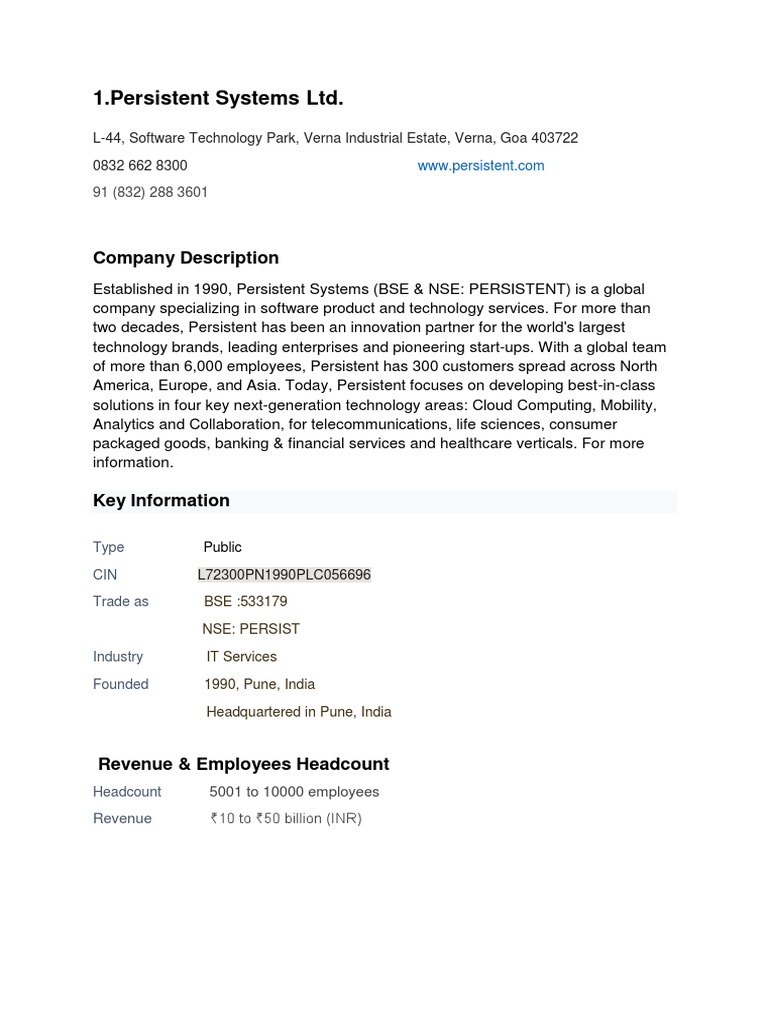The height and width of the screenshot is (1024, 768).
Task: Select the phone number 0832 662 8300
Action: (x=140, y=166)
